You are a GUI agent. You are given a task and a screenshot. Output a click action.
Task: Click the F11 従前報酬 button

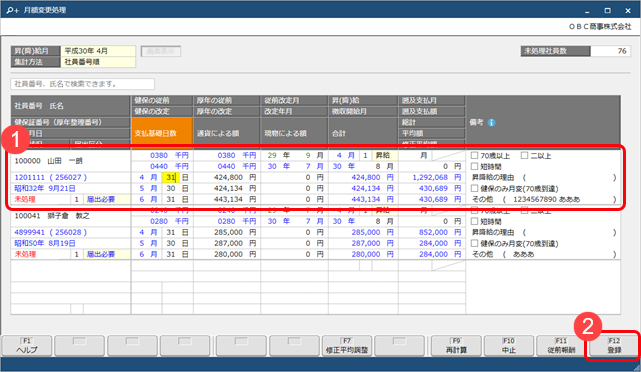click(x=561, y=346)
